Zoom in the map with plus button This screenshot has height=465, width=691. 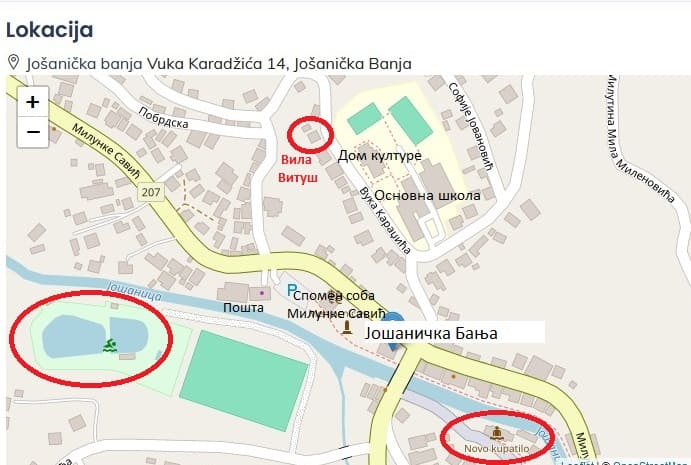pyautogui.click(x=33, y=102)
